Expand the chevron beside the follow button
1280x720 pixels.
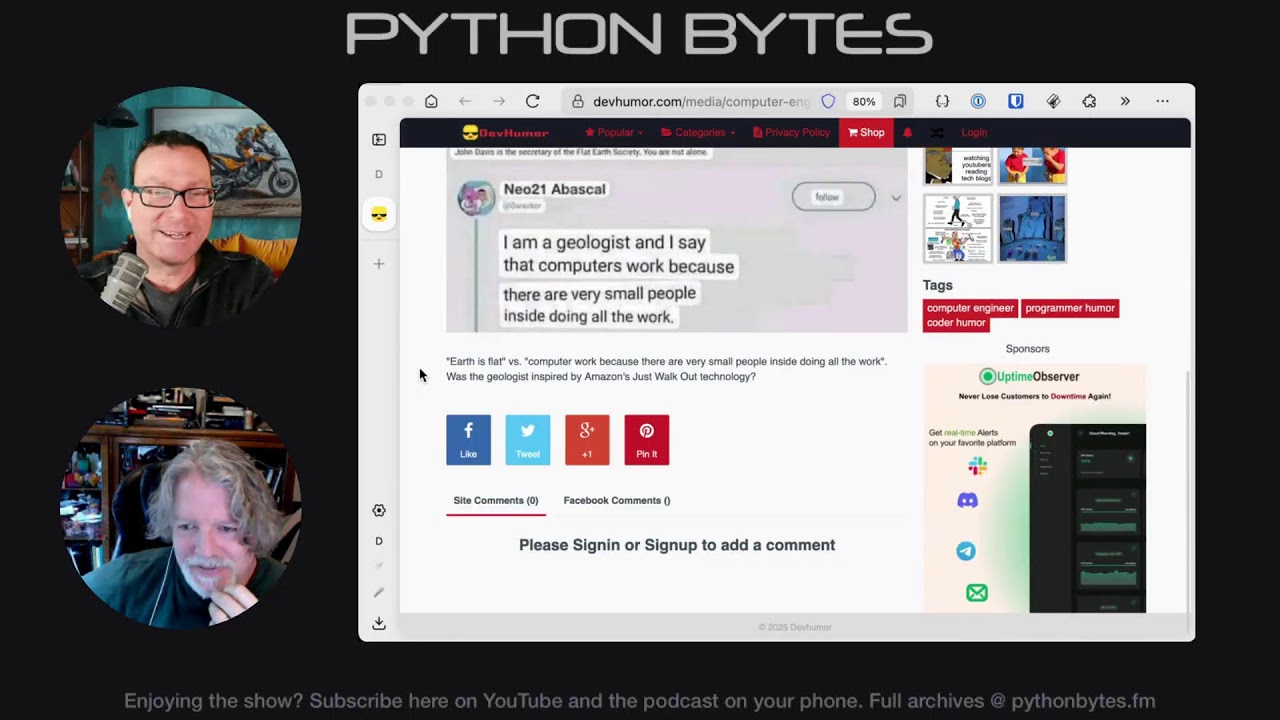pos(895,197)
